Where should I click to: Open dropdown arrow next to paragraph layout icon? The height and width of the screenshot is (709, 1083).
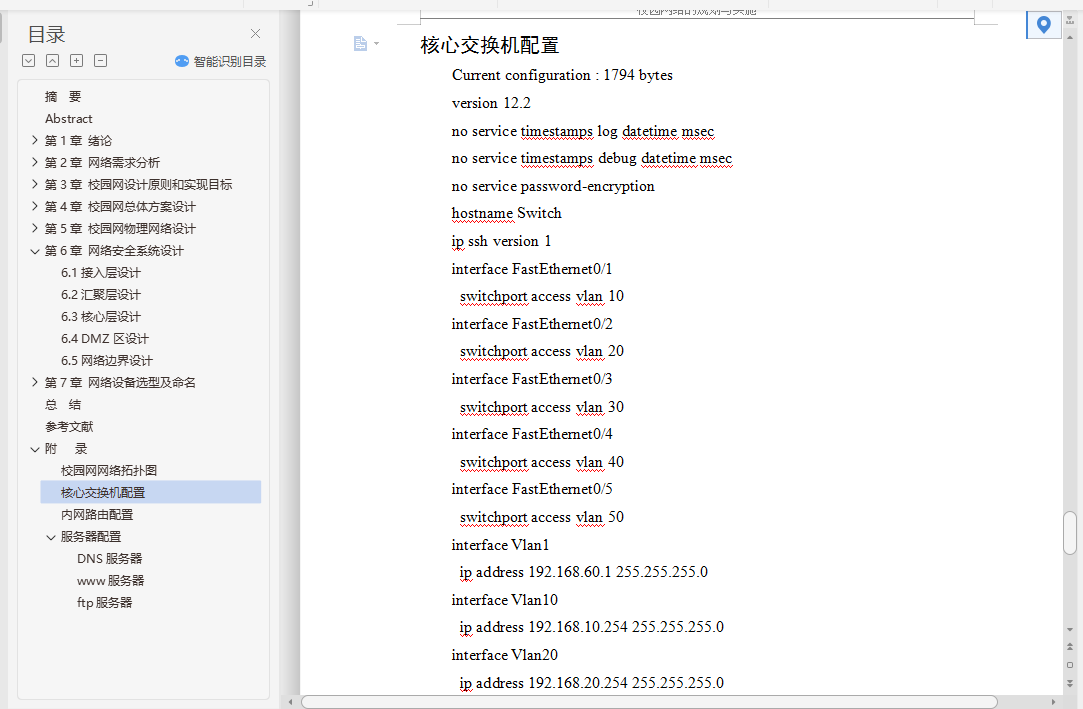(x=376, y=43)
